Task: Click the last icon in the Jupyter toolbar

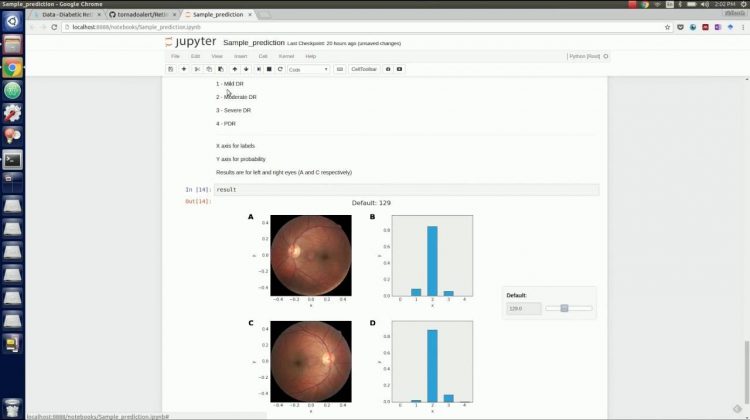Action: pos(399,69)
